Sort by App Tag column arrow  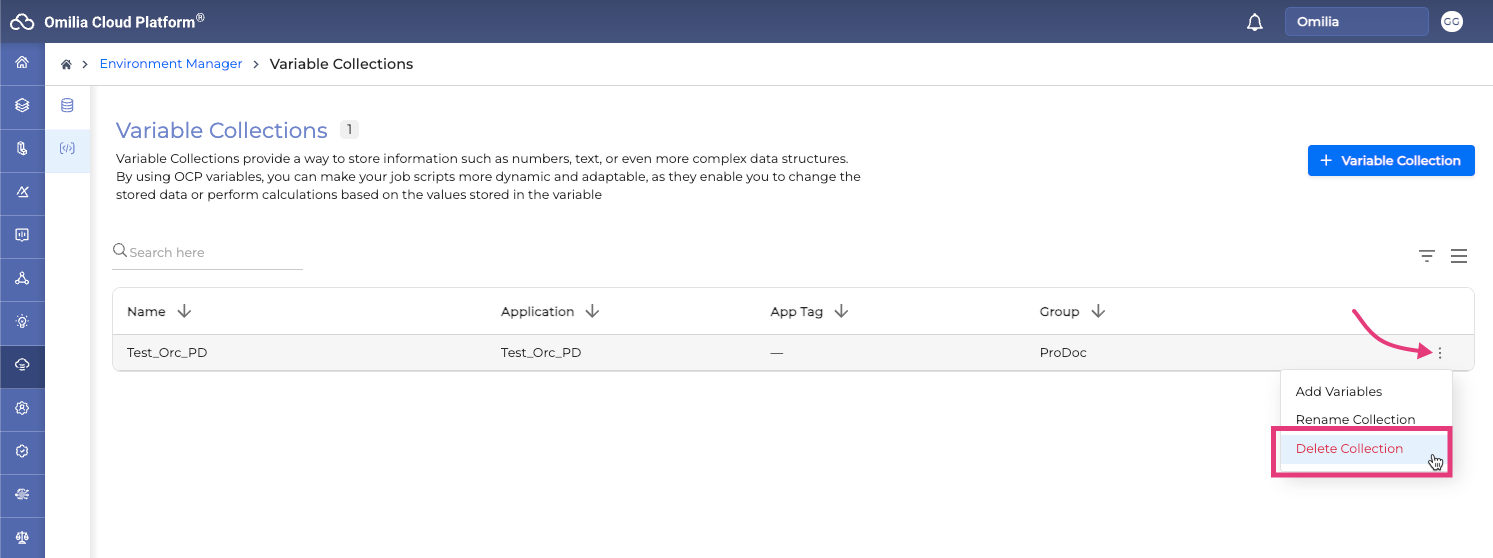pos(841,312)
